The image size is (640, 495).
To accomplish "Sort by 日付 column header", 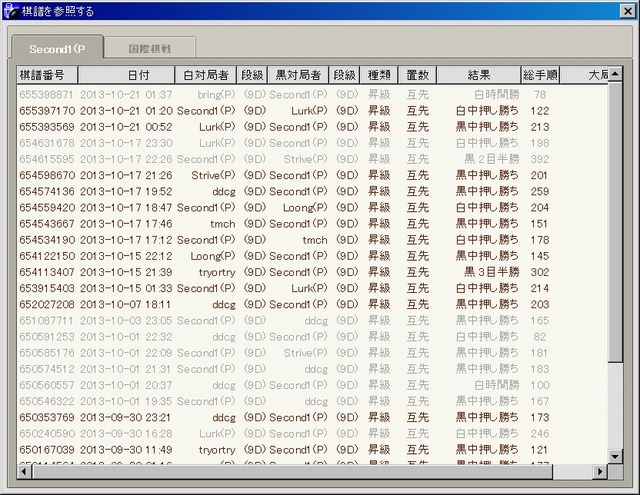I will tap(126, 75).
